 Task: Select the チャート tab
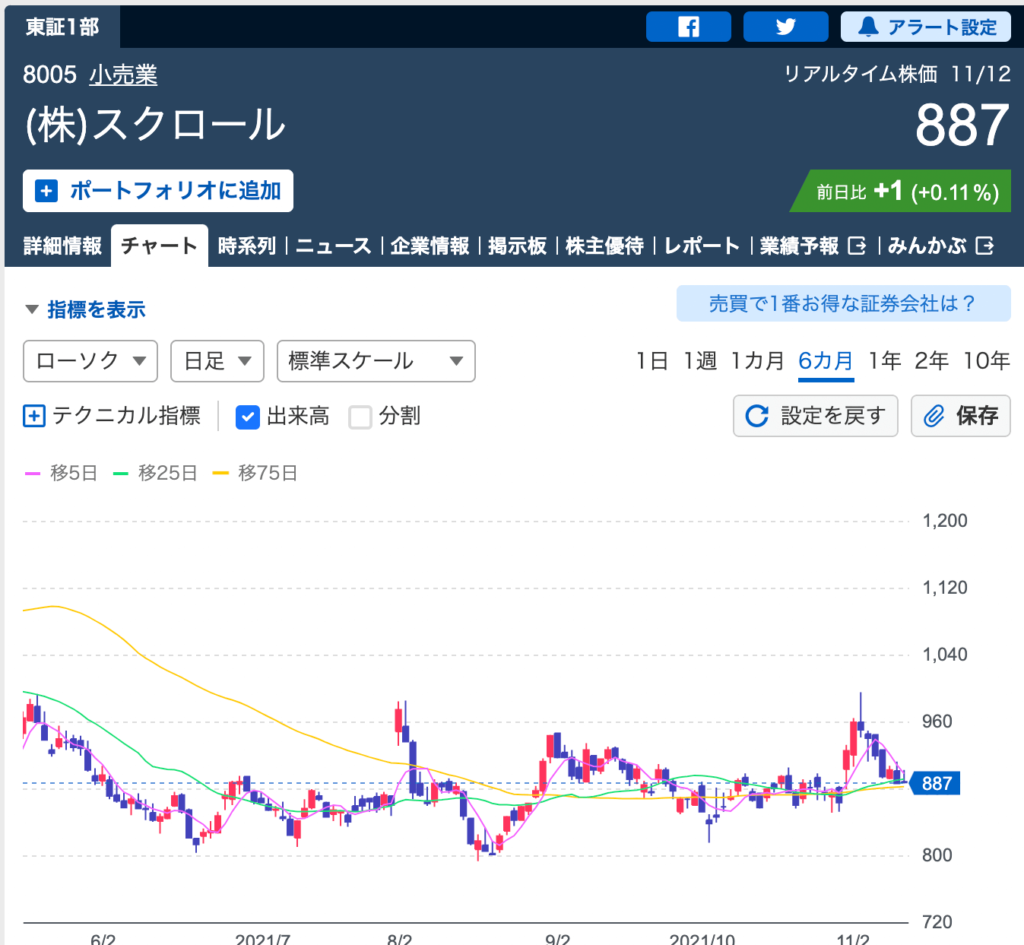tap(159, 246)
